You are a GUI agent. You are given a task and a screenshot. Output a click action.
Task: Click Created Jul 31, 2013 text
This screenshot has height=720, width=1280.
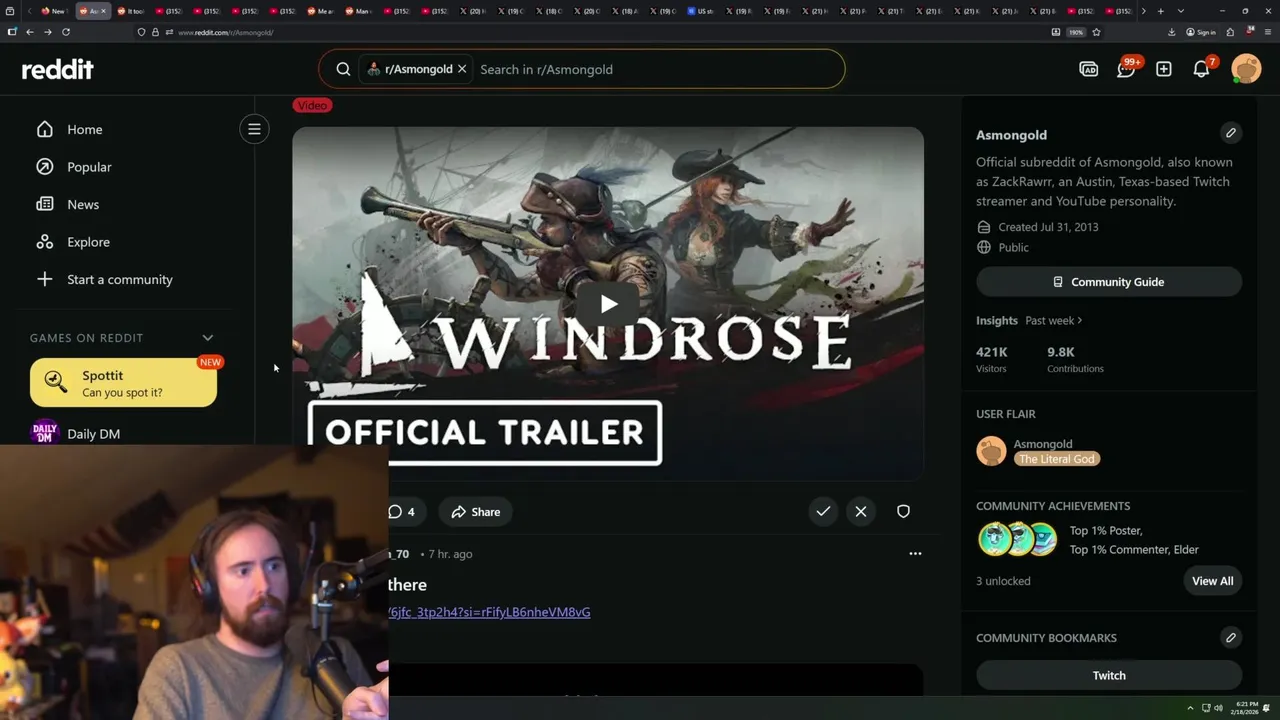1048,227
